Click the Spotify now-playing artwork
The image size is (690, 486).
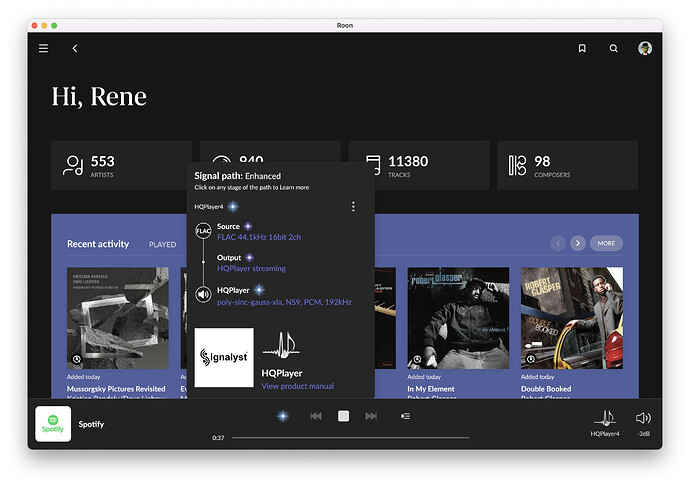coord(53,424)
